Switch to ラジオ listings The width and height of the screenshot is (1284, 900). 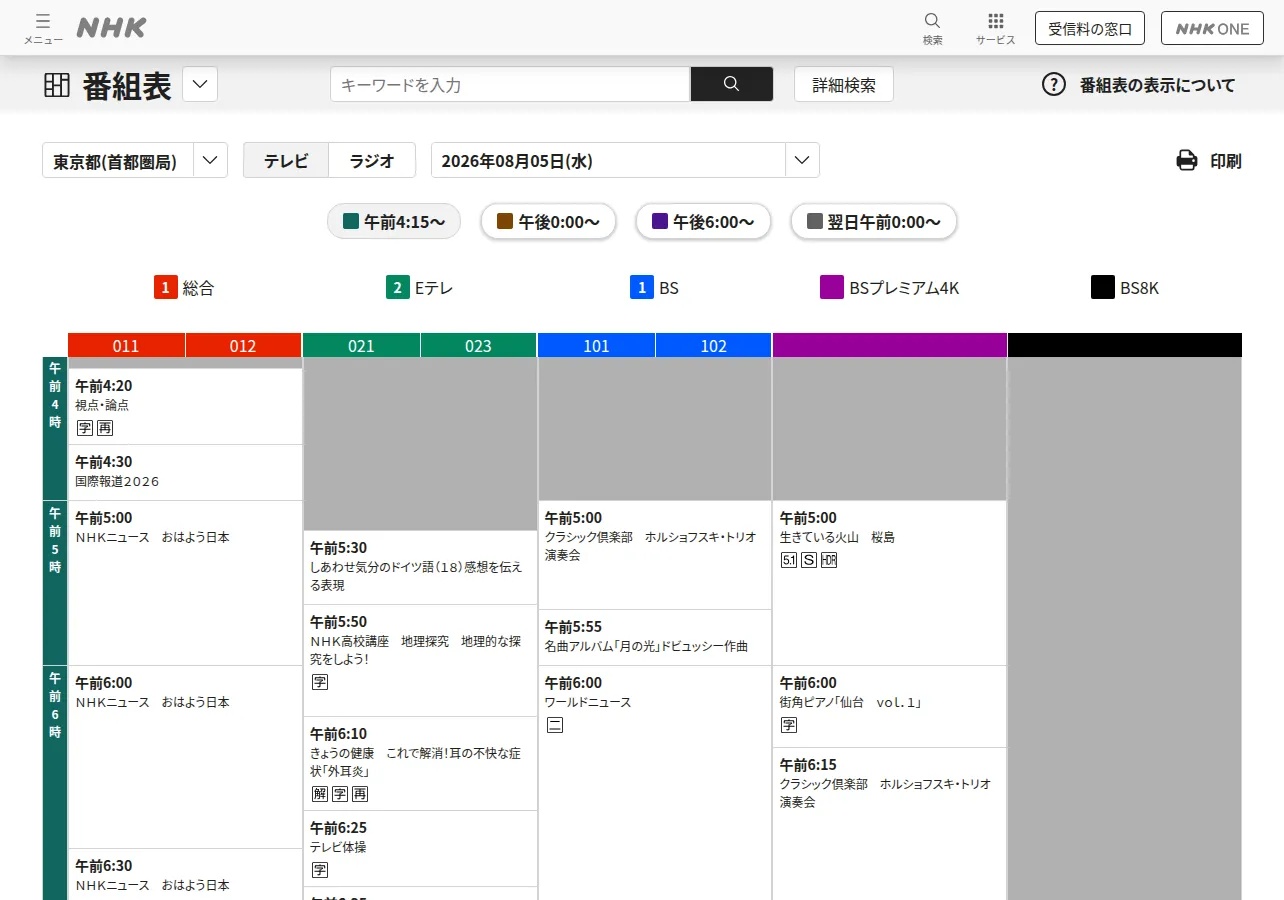pos(372,160)
